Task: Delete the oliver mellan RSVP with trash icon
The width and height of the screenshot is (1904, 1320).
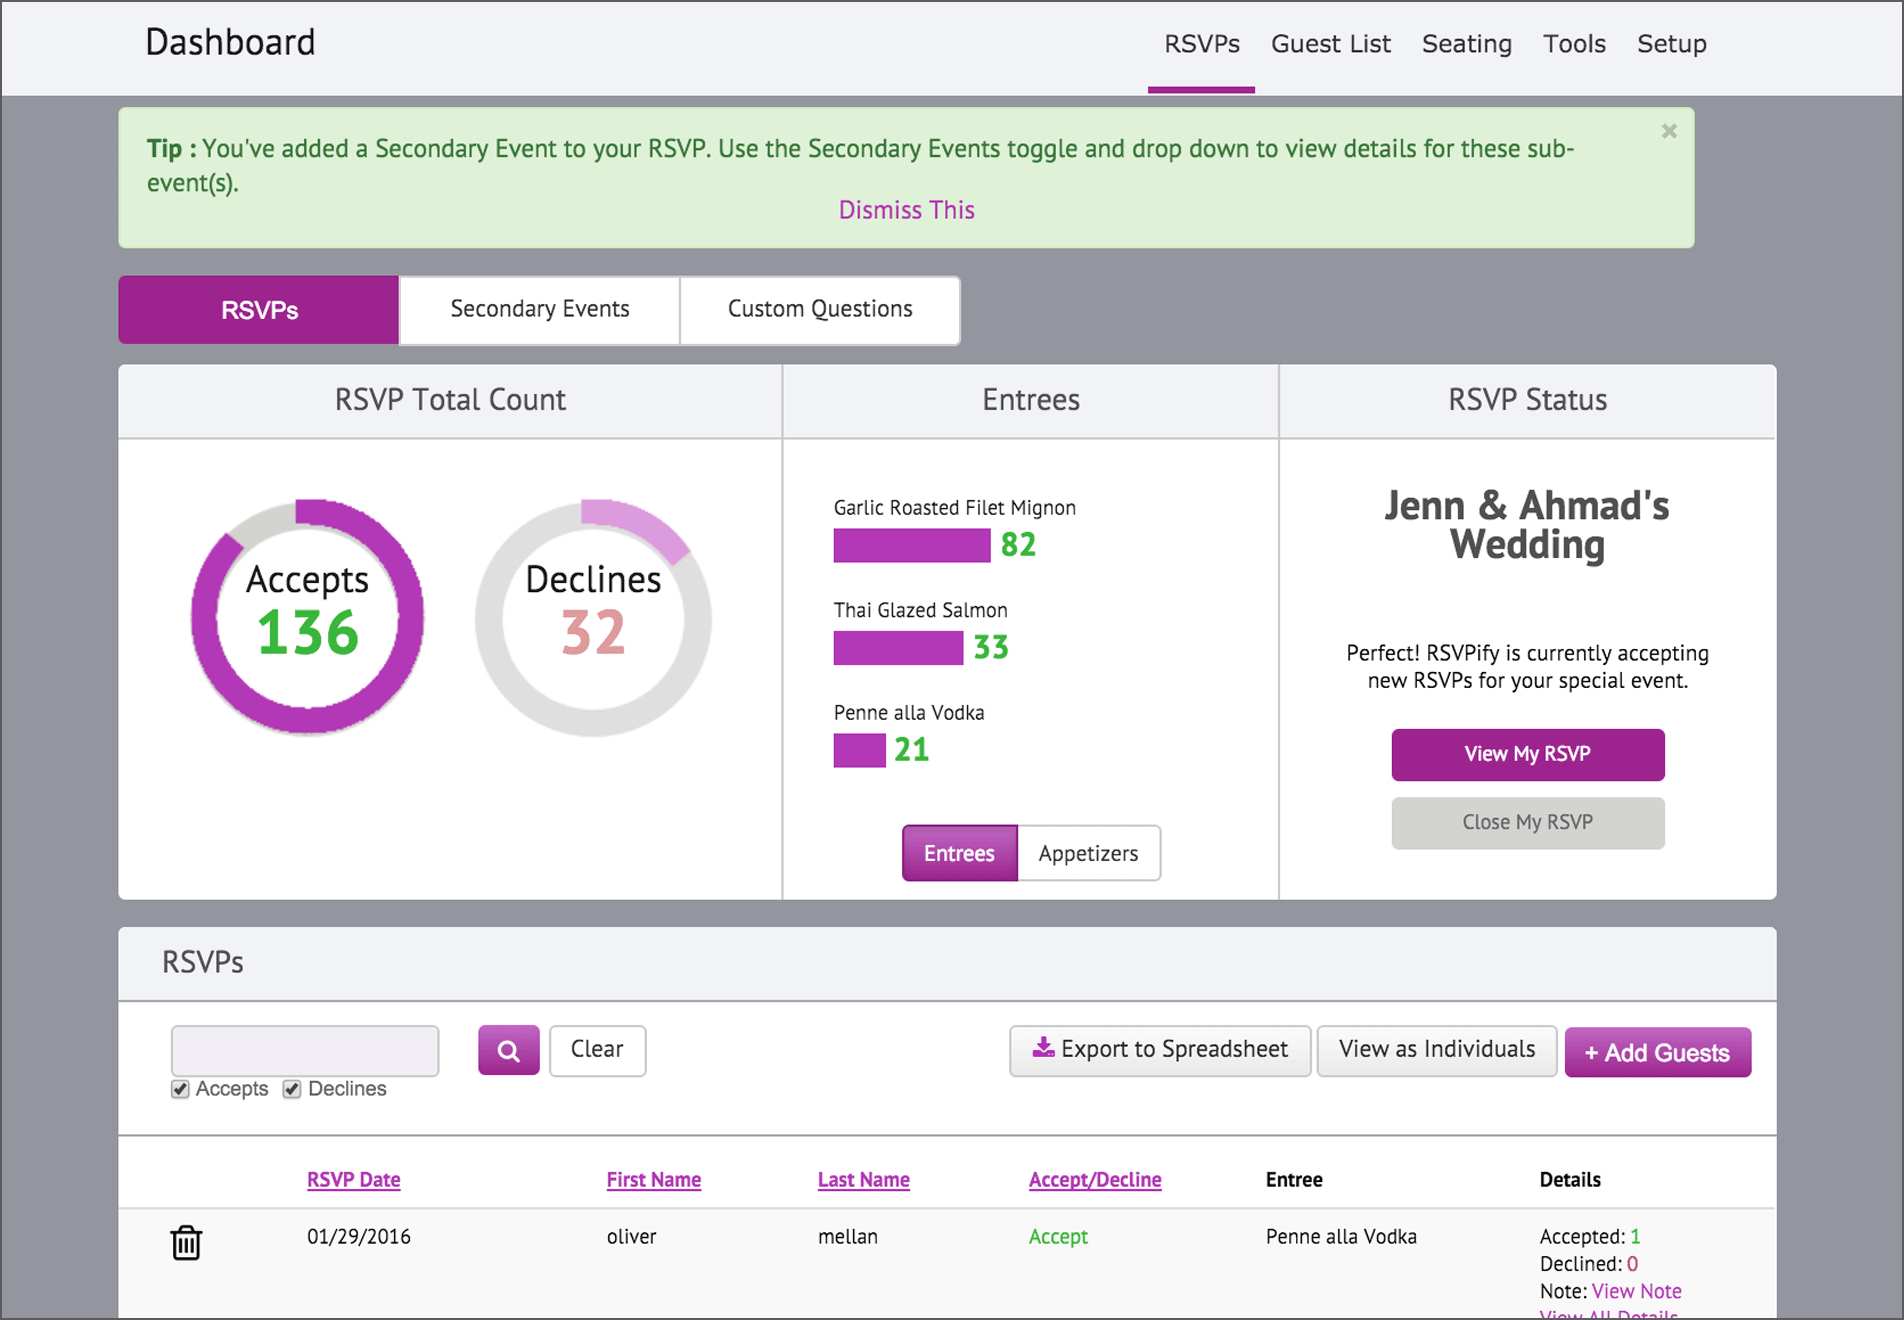Action: [x=186, y=1243]
